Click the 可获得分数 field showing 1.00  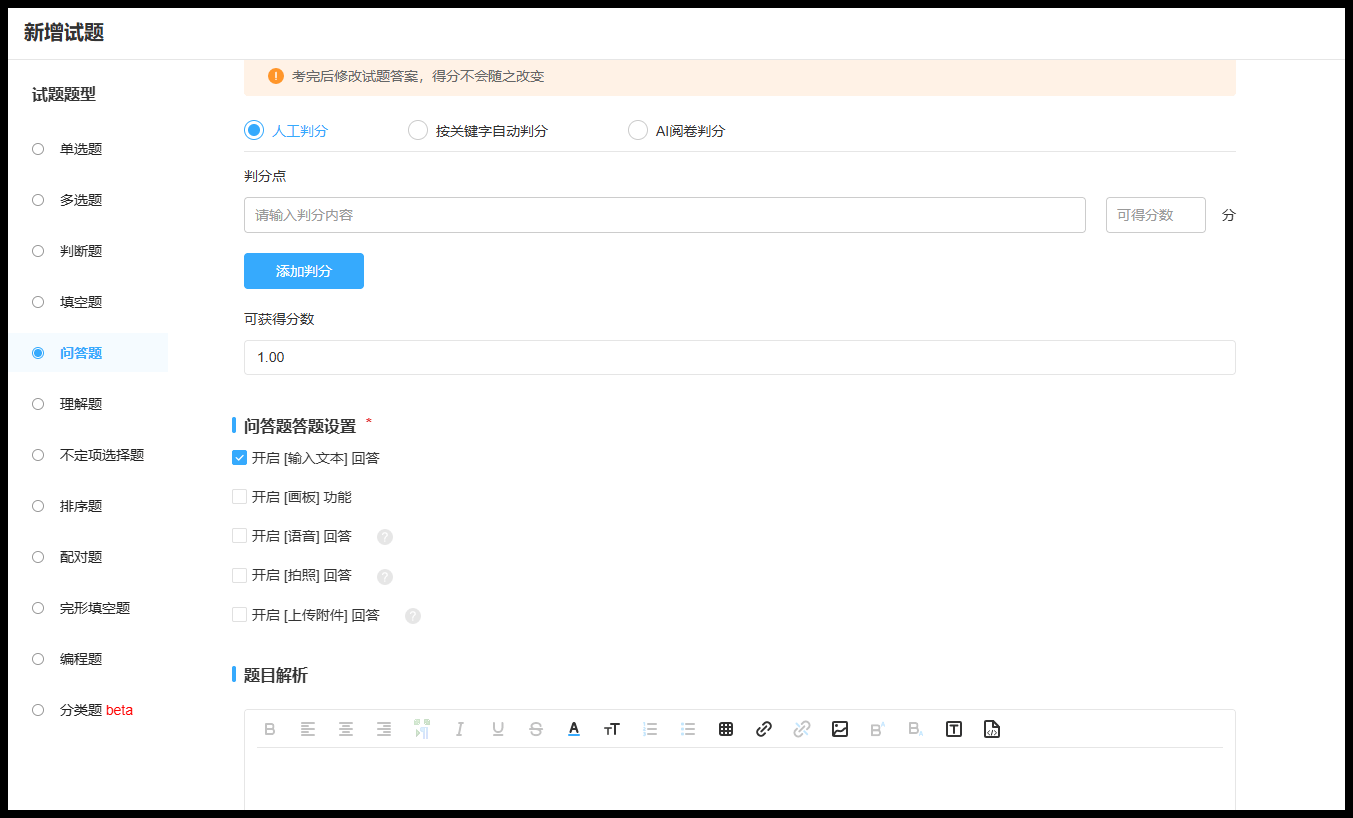pos(740,357)
